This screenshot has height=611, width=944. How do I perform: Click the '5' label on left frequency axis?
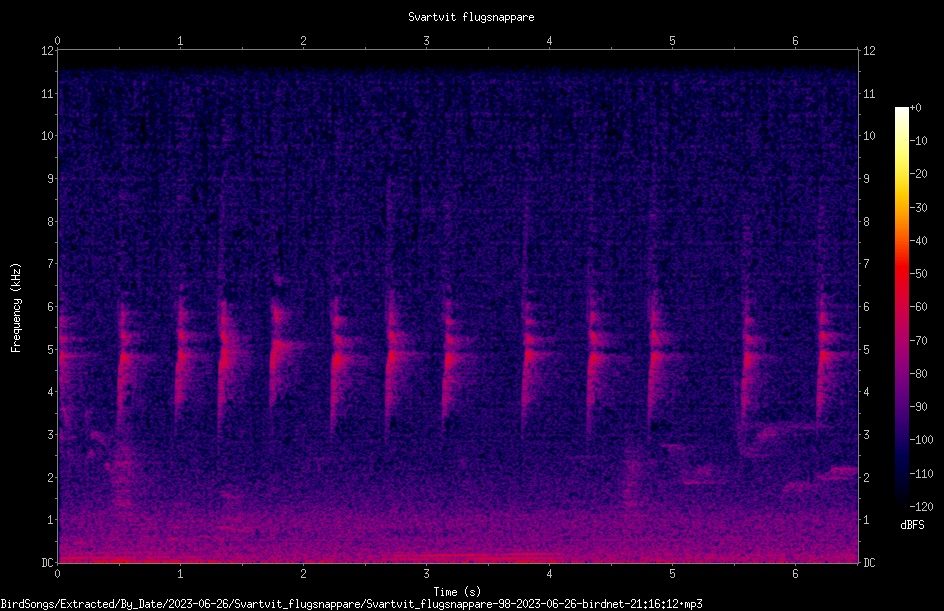coord(51,349)
